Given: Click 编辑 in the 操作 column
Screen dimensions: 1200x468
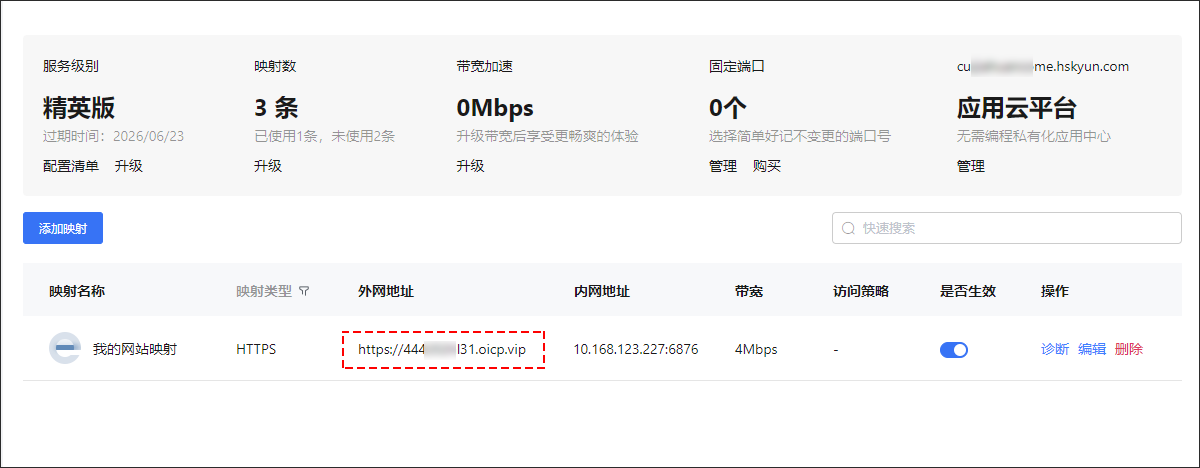Looking at the screenshot, I should (1091, 349).
